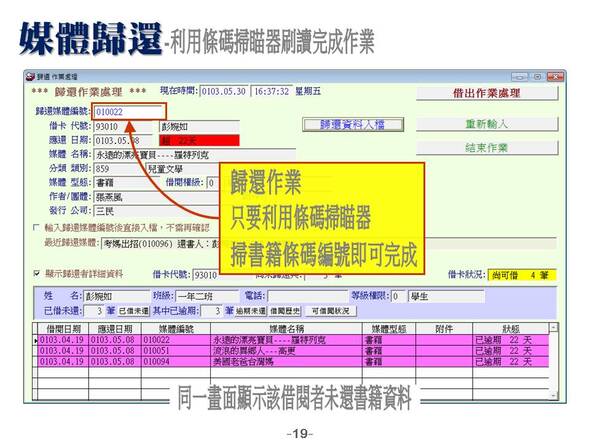This screenshot has height=443, width=590.
Task: Click the 歸還資料入檔 button
Action: [x=353, y=125]
